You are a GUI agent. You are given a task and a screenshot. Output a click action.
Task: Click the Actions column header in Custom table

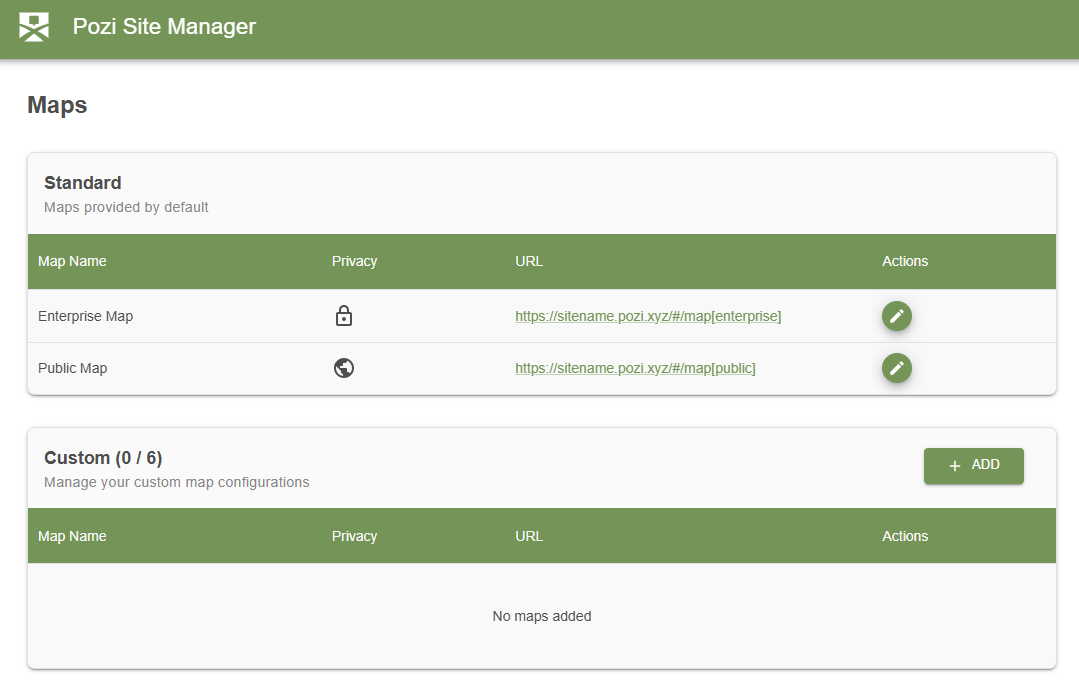(x=904, y=536)
